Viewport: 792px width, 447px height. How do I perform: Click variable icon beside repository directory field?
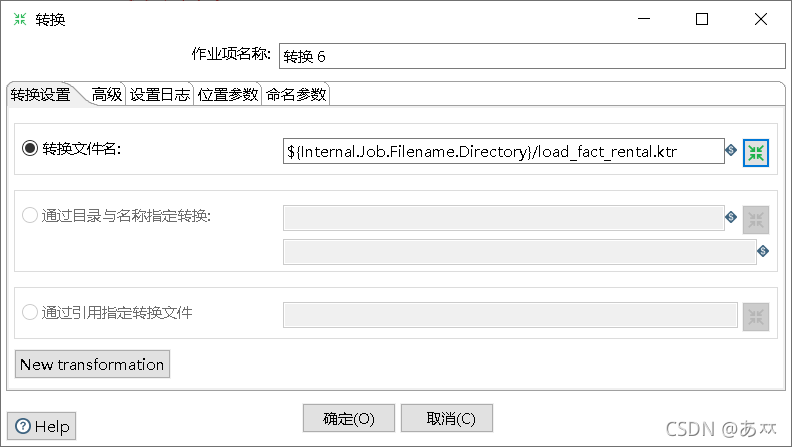click(731, 217)
